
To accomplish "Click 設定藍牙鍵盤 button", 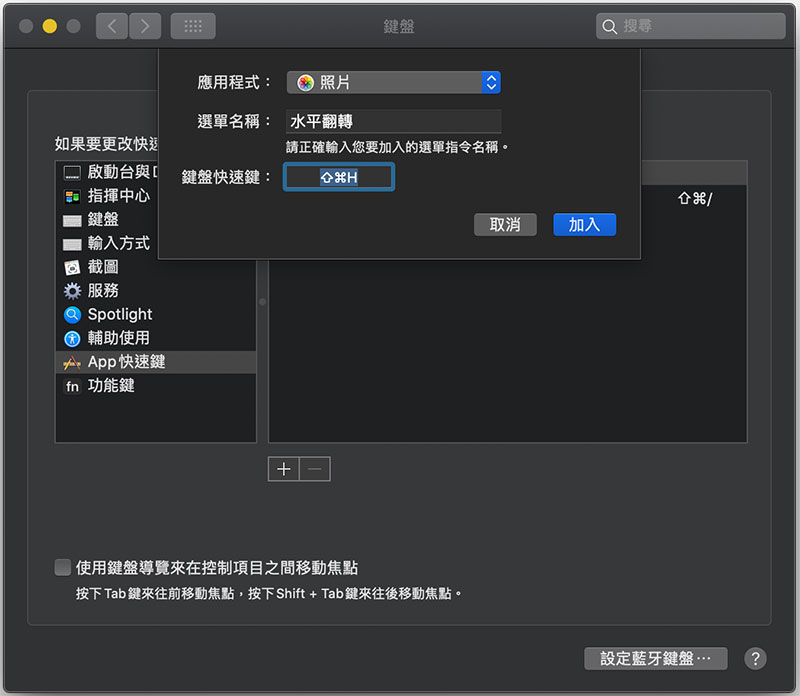I will coord(655,658).
